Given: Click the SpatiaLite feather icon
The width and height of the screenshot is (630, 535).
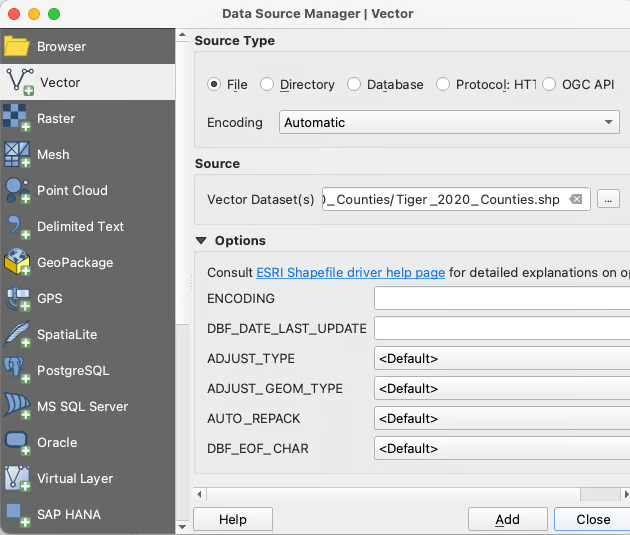Looking at the screenshot, I should (x=17, y=334).
